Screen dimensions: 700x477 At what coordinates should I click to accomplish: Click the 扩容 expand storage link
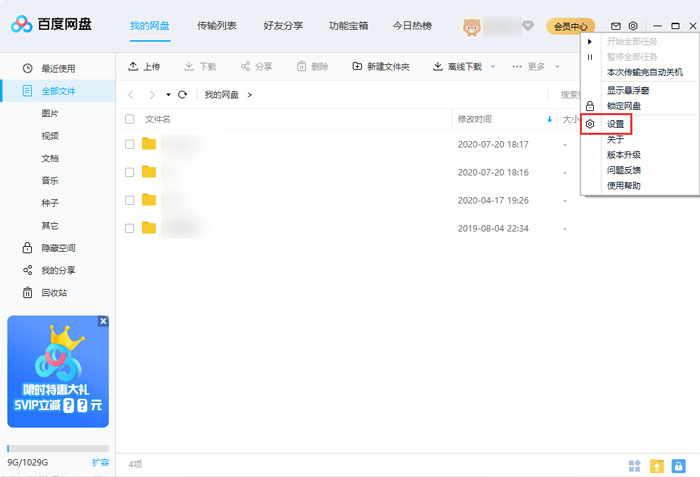100,462
